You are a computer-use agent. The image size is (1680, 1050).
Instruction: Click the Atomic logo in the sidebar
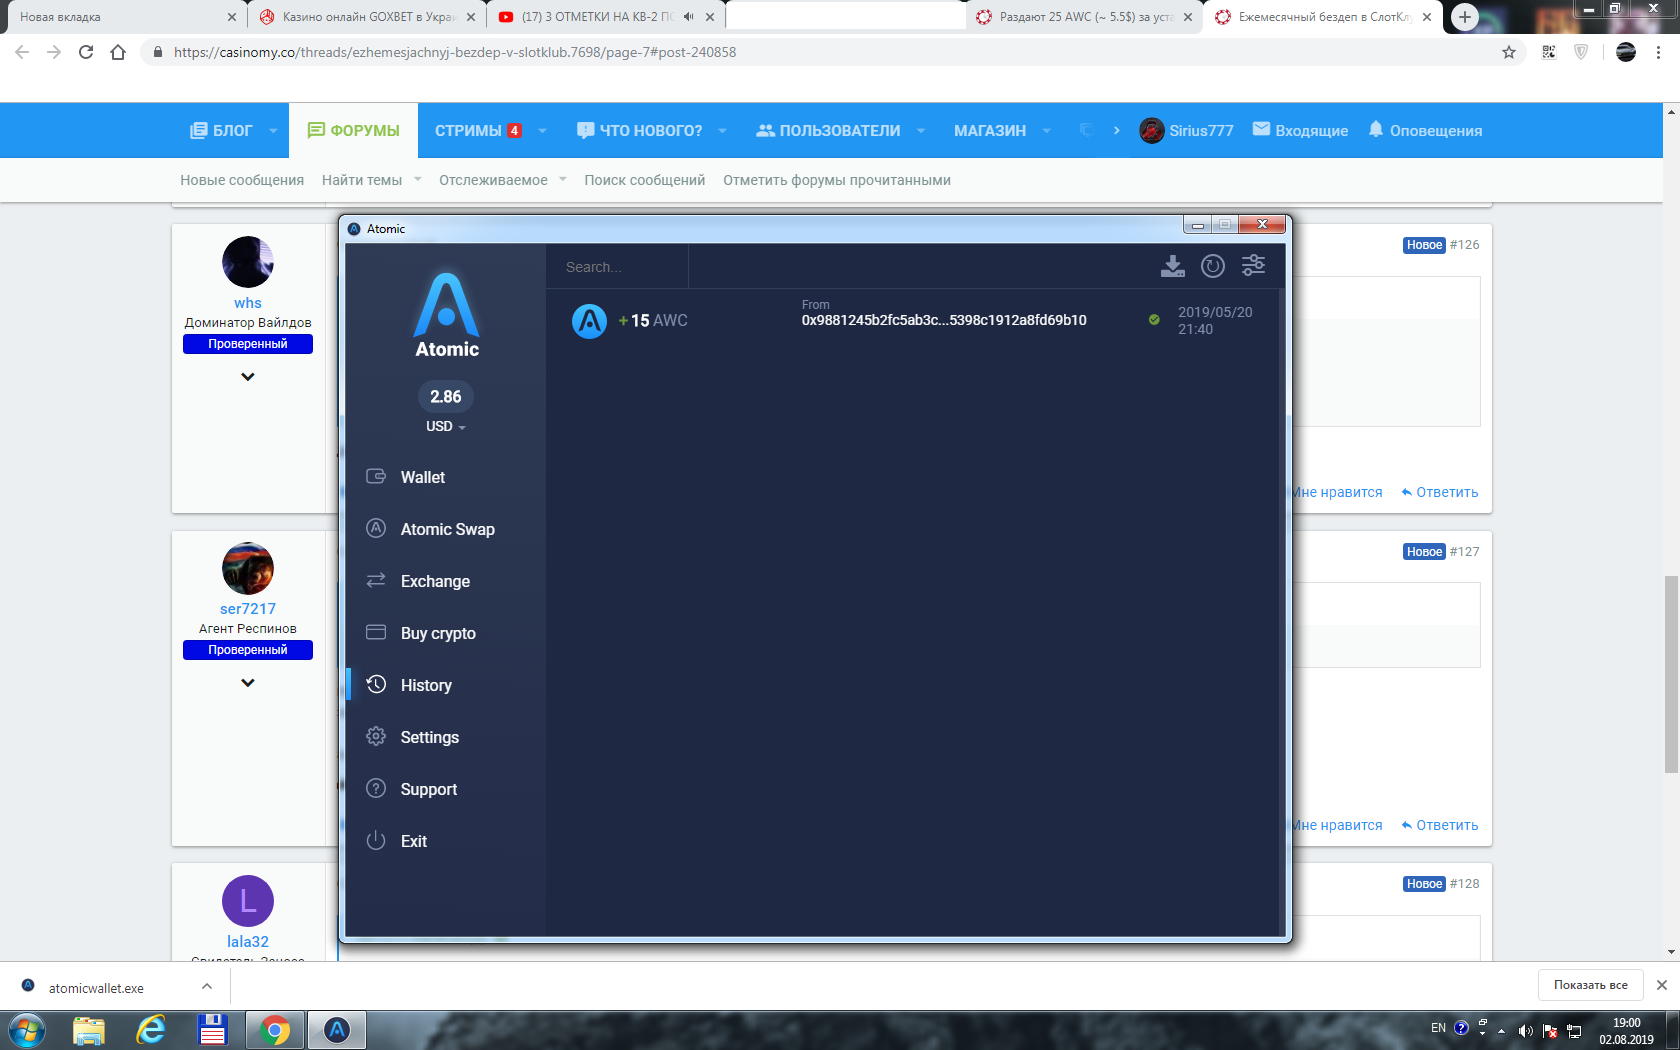[x=446, y=315]
